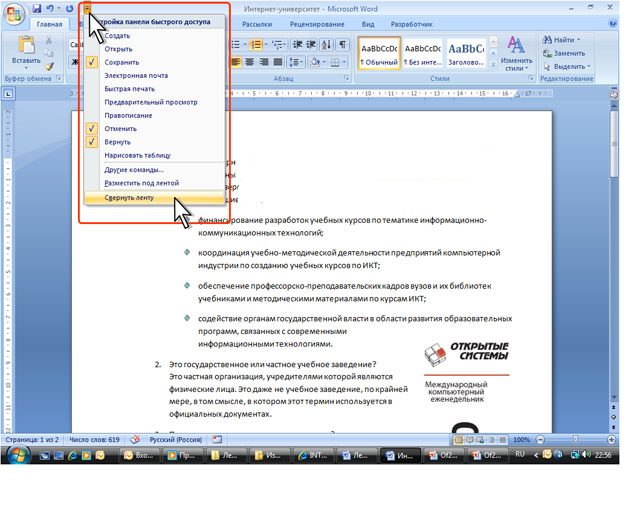Switch to Web Layout view icon

pos(480,440)
